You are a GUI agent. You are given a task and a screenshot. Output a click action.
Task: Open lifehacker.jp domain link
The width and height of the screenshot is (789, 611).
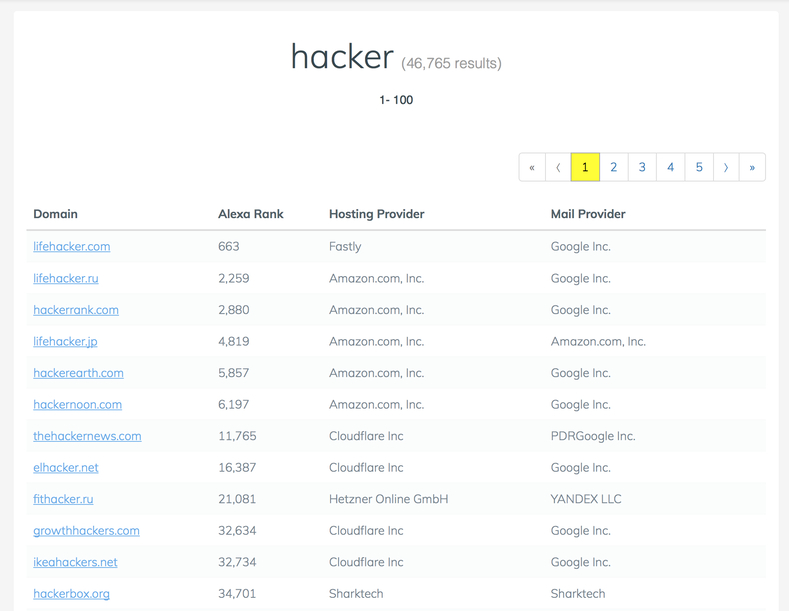65,341
